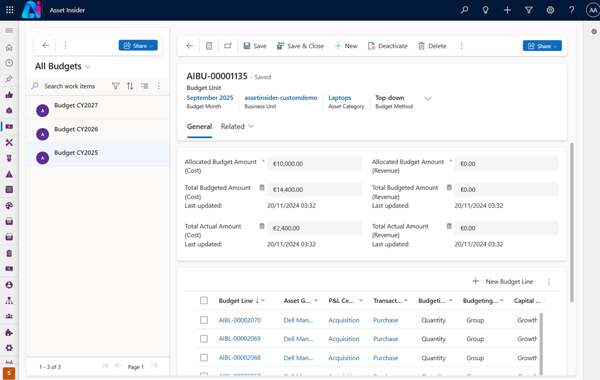Edit Allocated Budget Amount (Cost) field
Image resolution: width=600 pixels, height=380 pixels.
click(315, 164)
